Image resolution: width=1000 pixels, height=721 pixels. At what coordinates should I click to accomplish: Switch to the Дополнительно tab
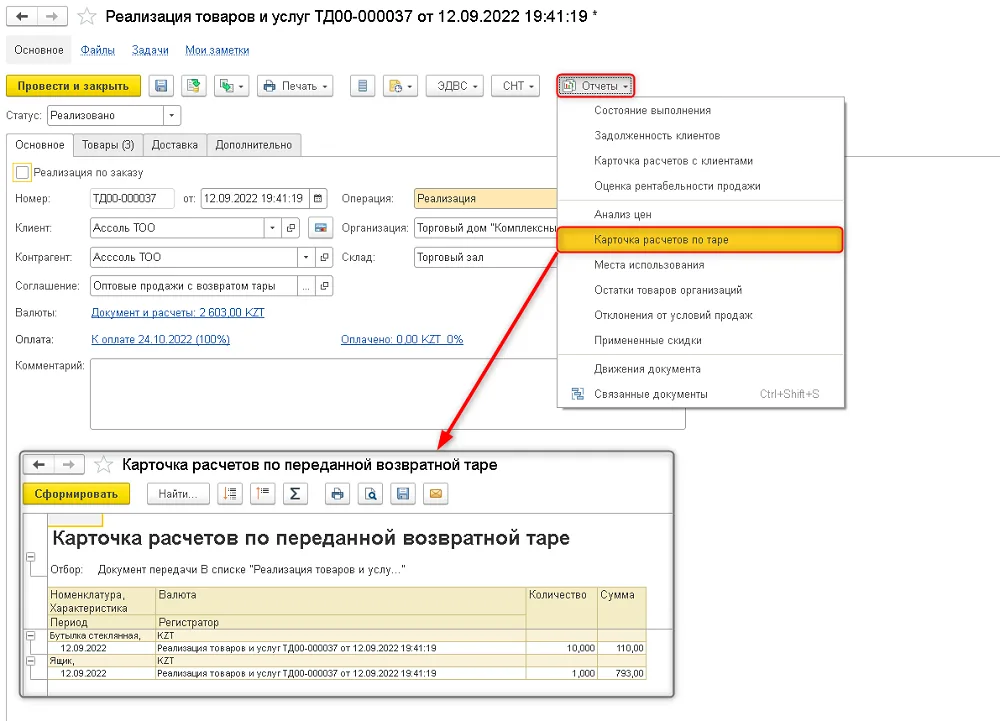click(254, 145)
